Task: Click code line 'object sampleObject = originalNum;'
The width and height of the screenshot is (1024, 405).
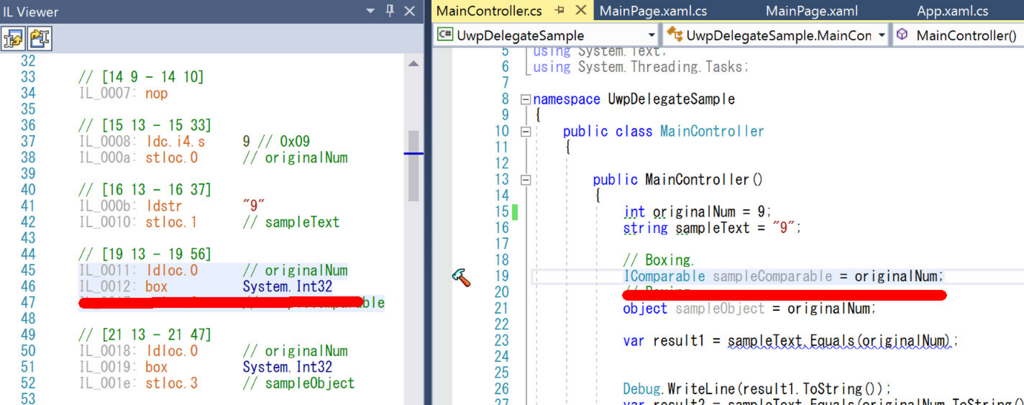Action: click(x=749, y=308)
